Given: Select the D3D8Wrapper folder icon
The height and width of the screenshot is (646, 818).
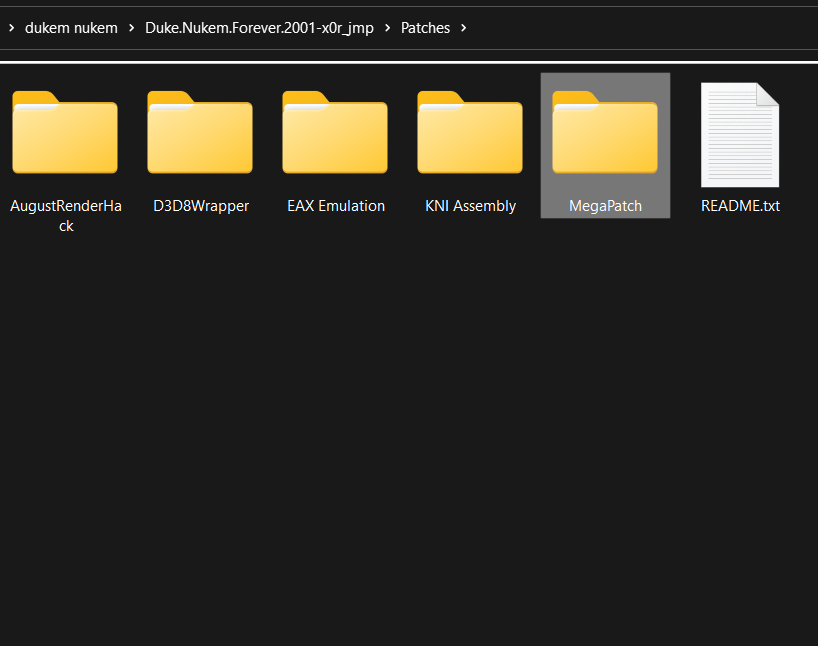Looking at the screenshot, I should 200,132.
